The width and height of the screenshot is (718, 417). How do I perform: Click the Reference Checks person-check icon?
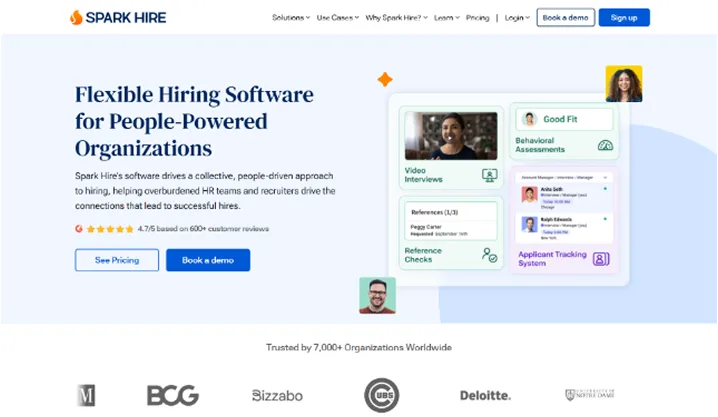(x=489, y=255)
